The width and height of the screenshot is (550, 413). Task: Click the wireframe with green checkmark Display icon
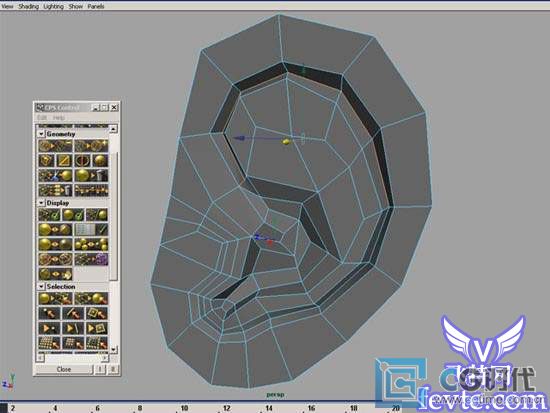coord(49,215)
